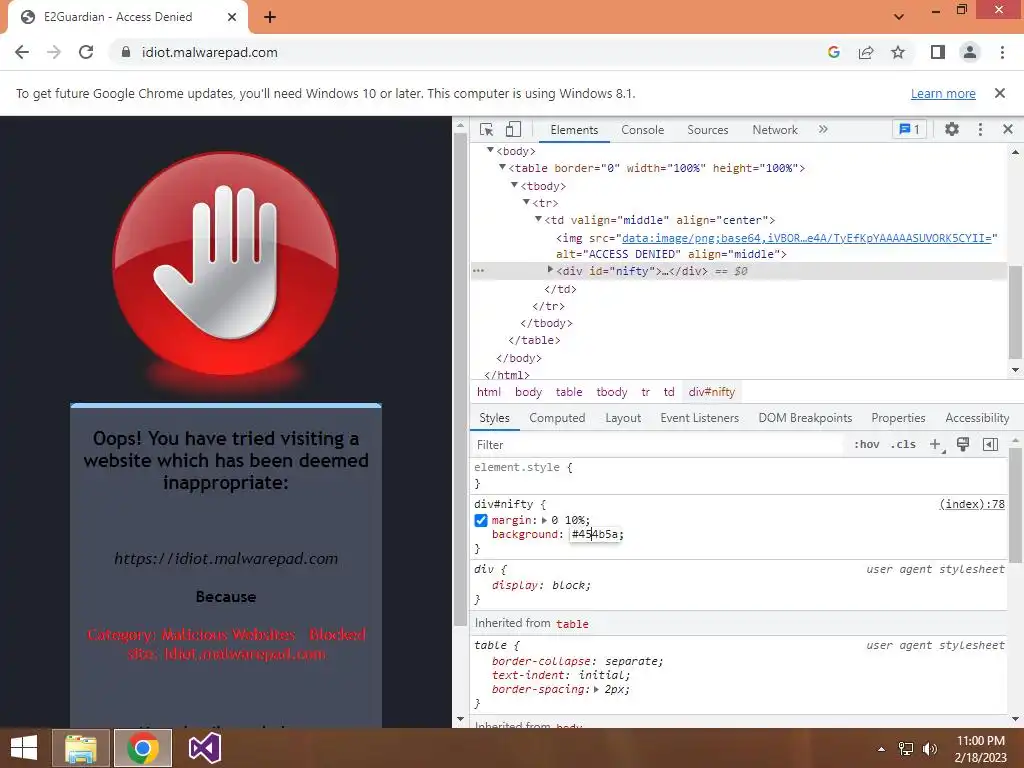Expand the div id nifty node
Image resolution: width=1024 pixels, height=768 pixels.
click(550, 270)
